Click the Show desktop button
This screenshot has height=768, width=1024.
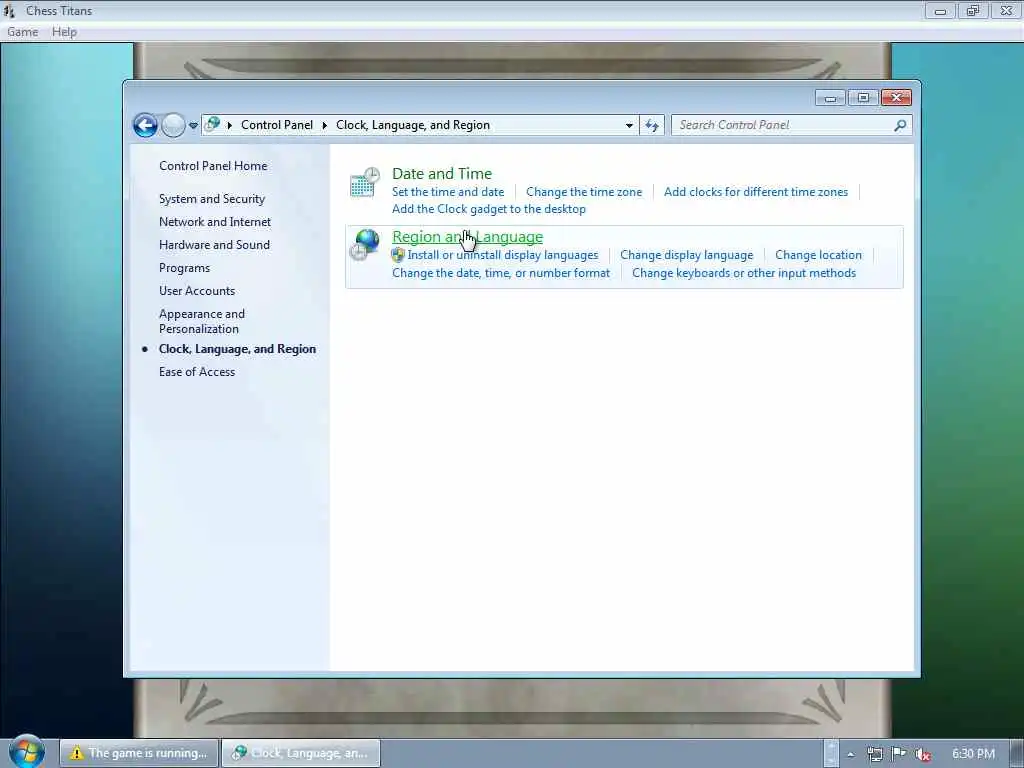(x=1017, y=753)
